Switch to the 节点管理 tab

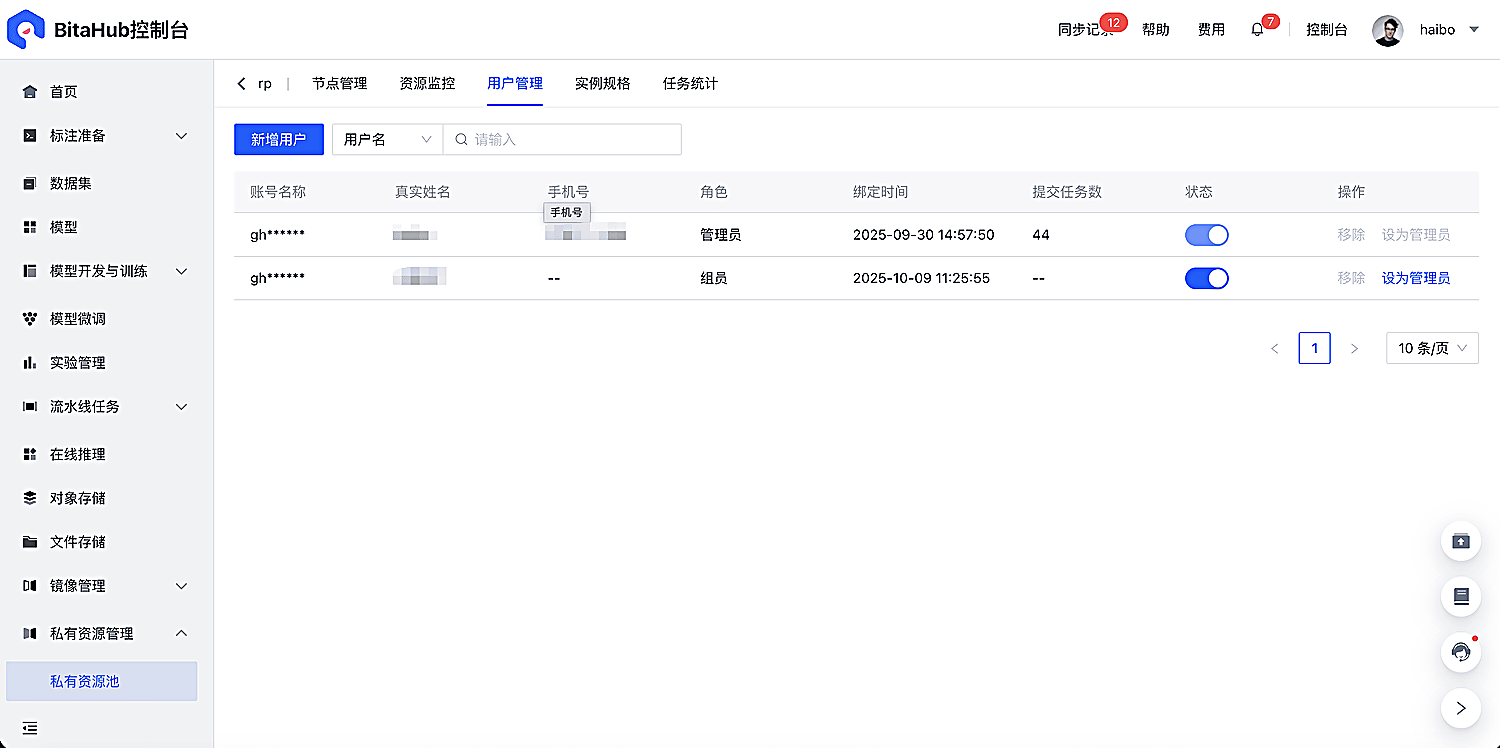point(339,84)
